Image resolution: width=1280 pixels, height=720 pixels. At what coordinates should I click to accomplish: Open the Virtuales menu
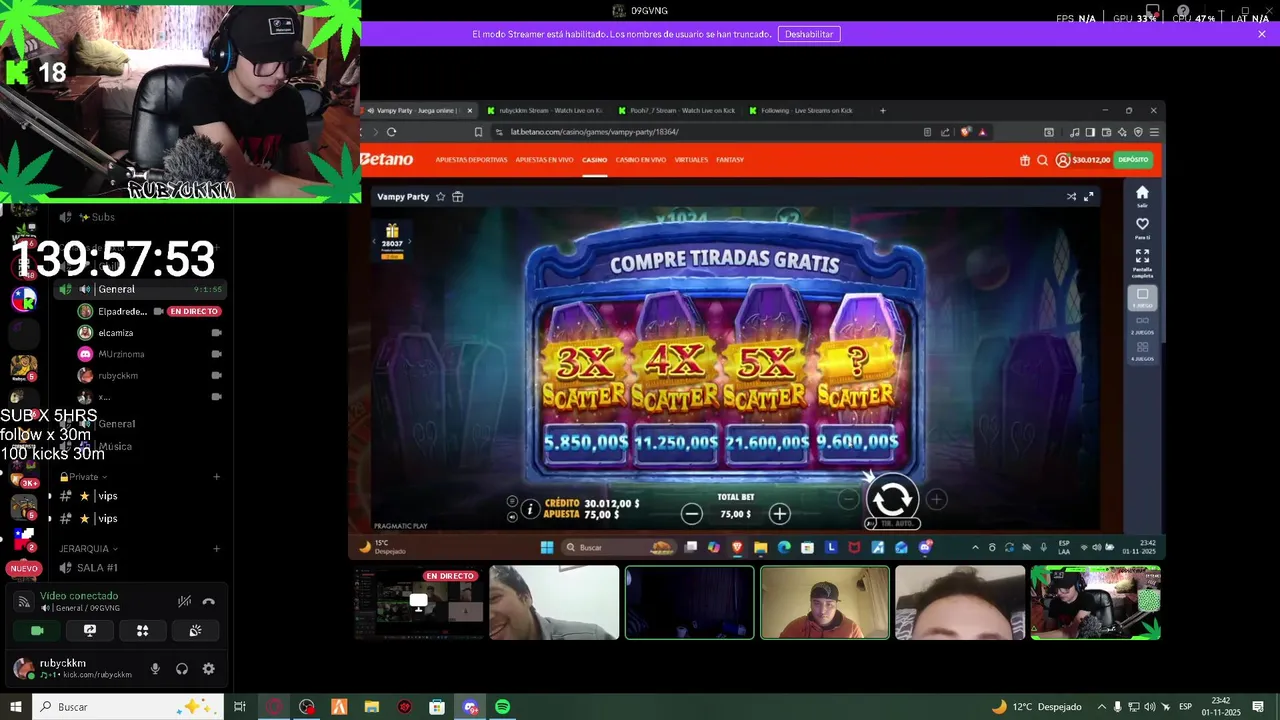(x=691, y=160)
